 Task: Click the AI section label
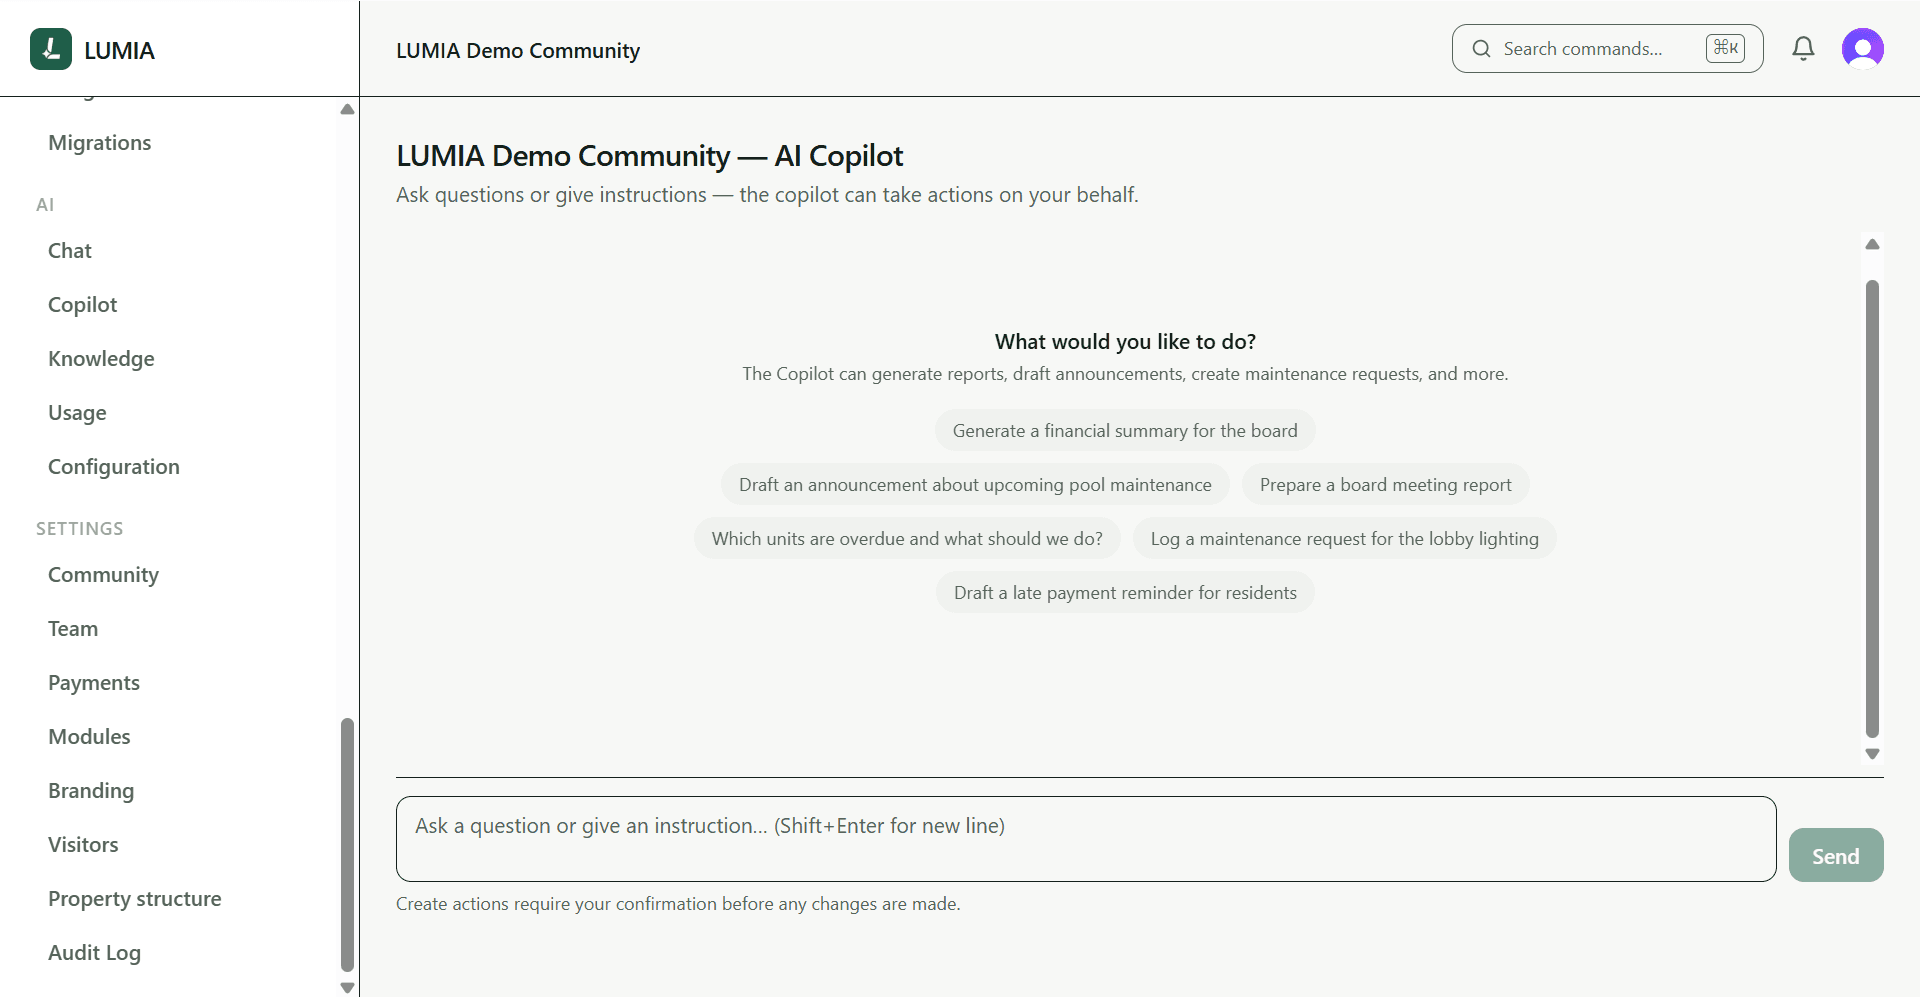(x=45, y=205)
